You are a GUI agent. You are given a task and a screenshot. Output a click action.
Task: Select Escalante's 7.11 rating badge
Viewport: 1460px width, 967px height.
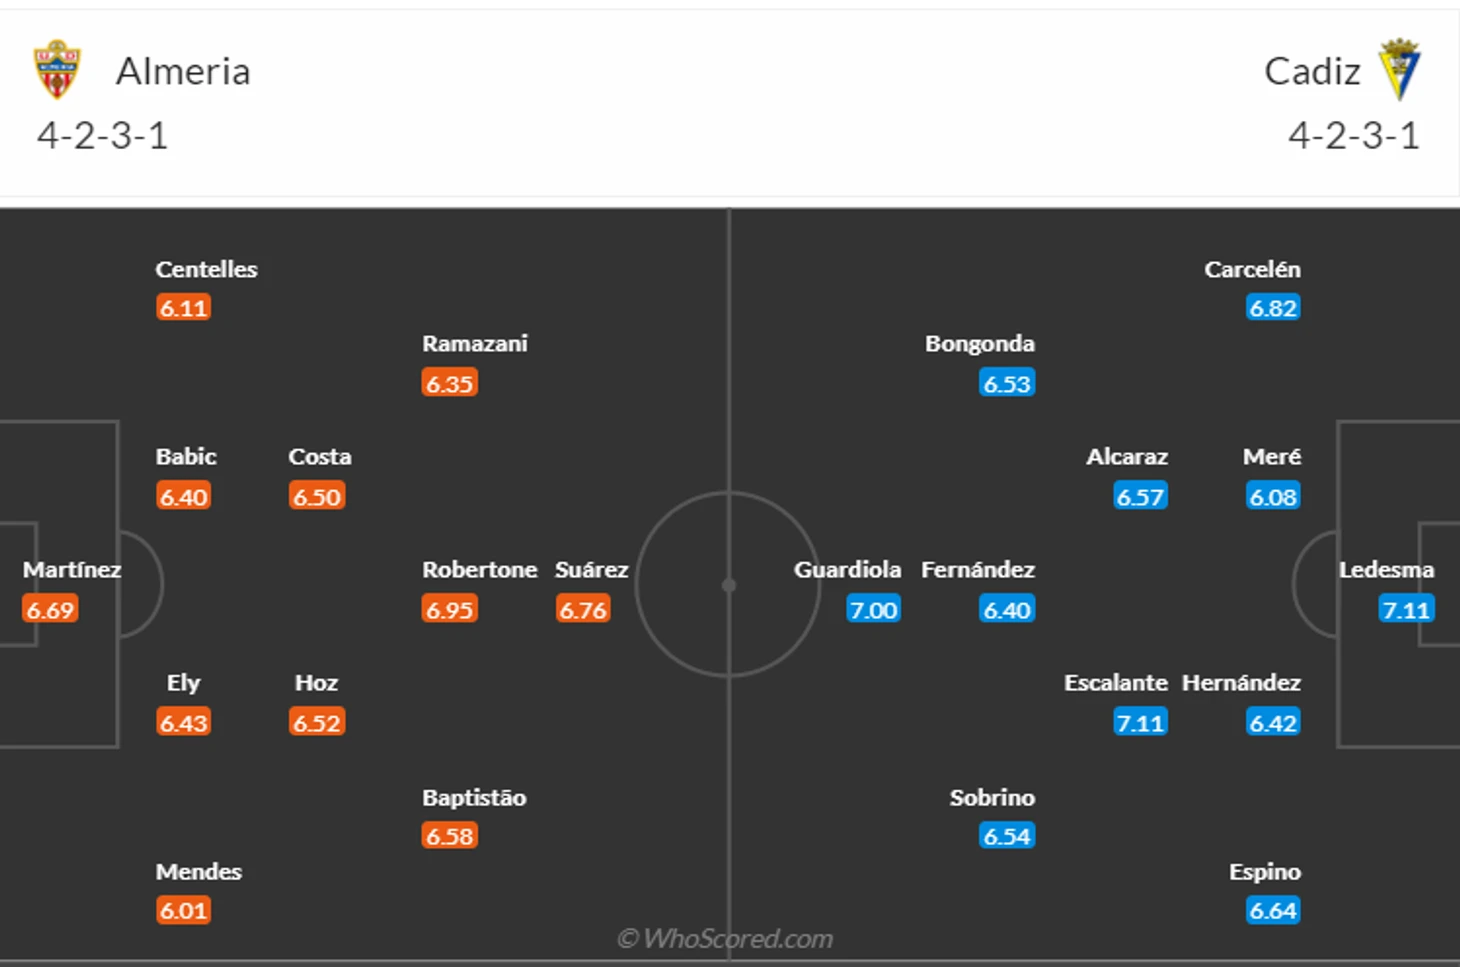tap(1140, 722)
